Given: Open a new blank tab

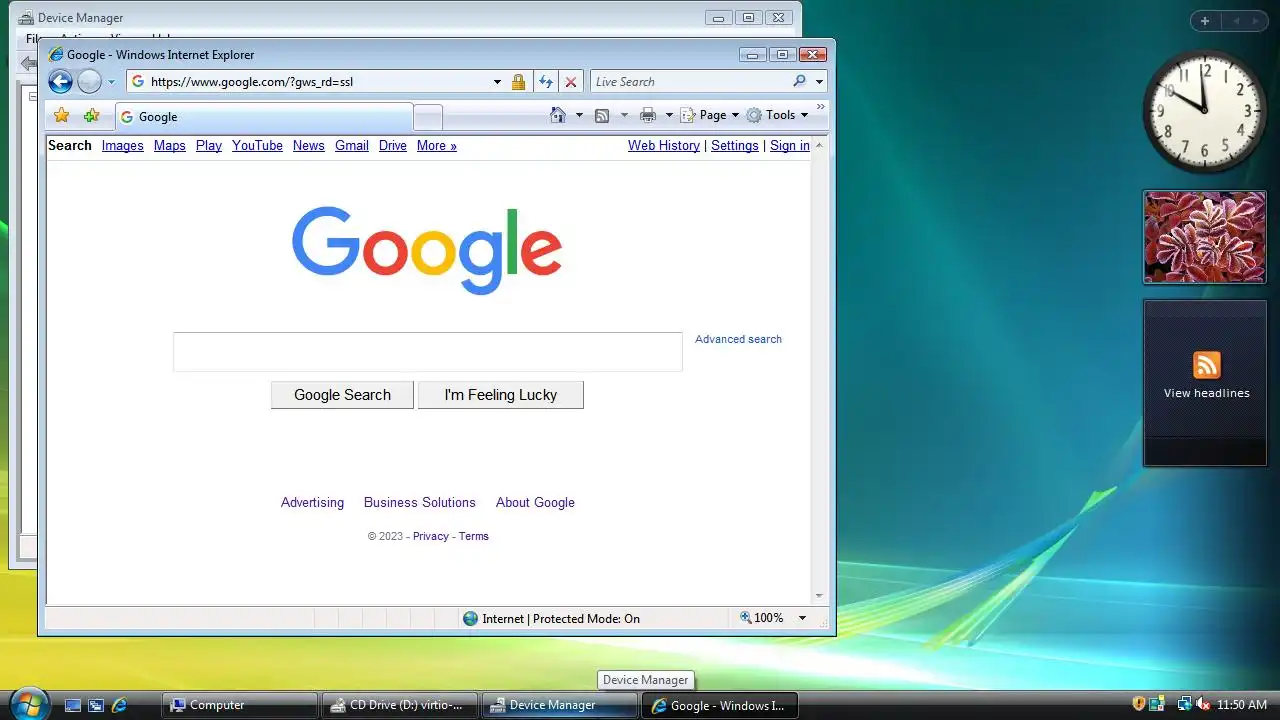Looking at the screenshot, I should (x=428, y=117).
